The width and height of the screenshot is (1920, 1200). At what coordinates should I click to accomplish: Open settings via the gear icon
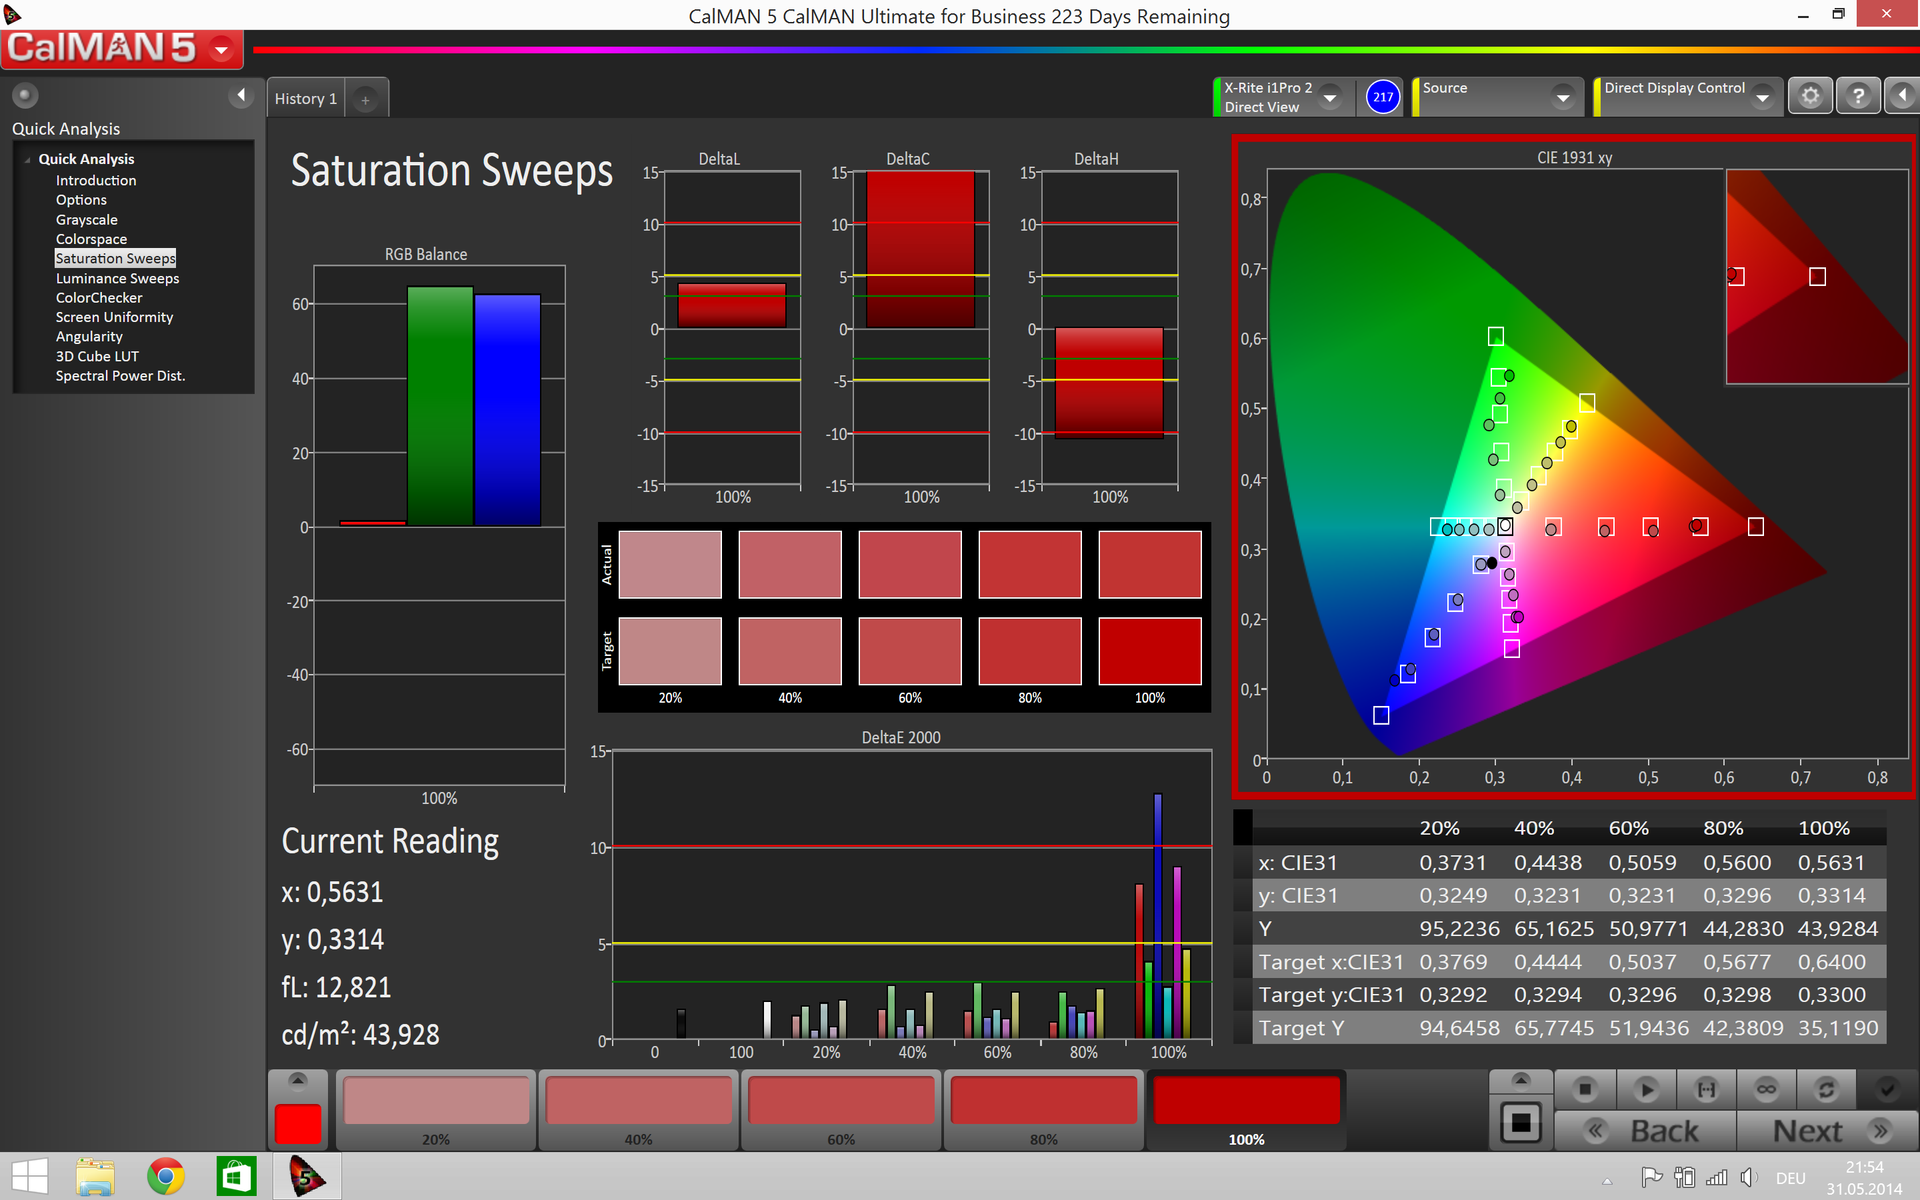tap(1810, 96)
